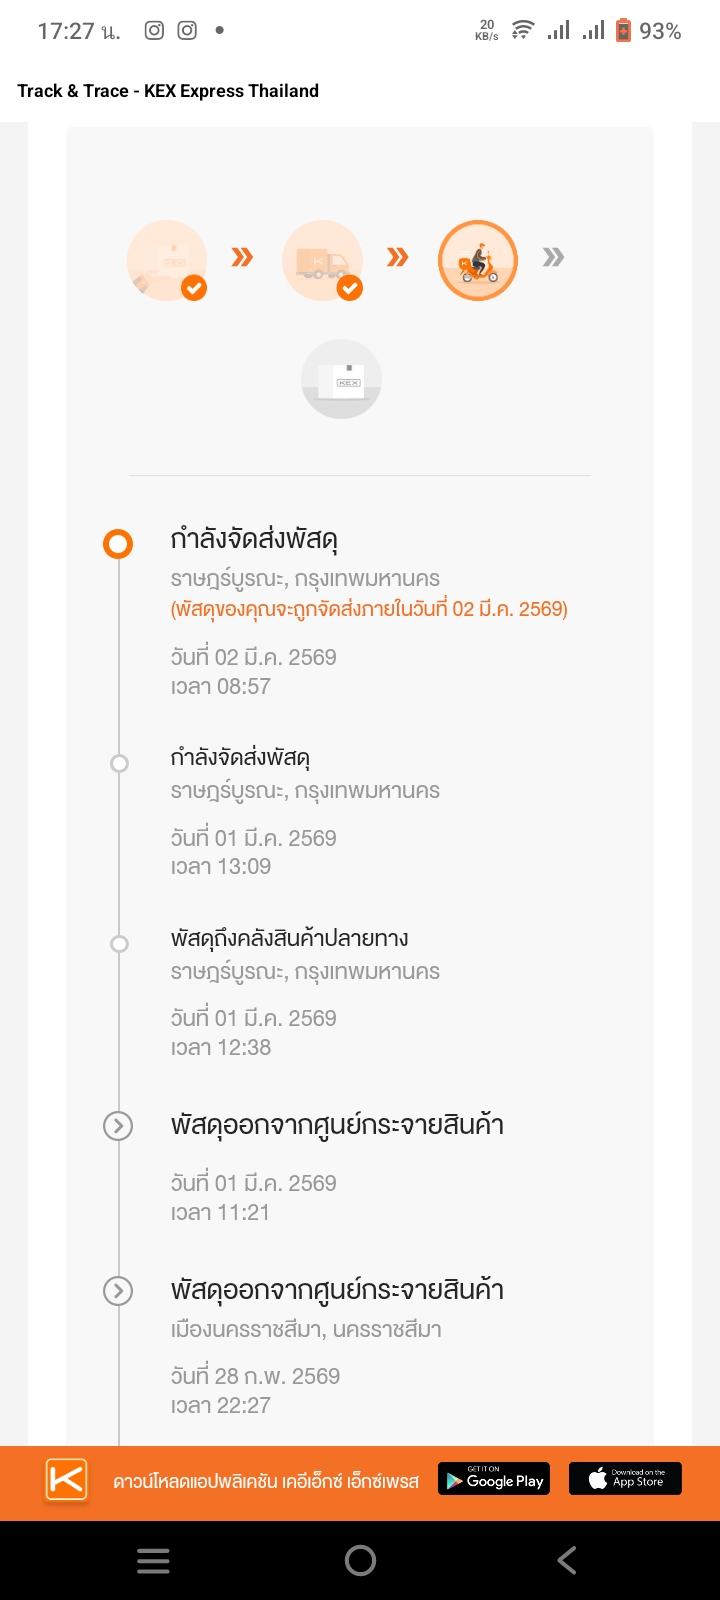Image resolution: width=720 pixels, height=1600 pixels.
Task: Open the App Store download button
Action: (x=625, y=1479)
